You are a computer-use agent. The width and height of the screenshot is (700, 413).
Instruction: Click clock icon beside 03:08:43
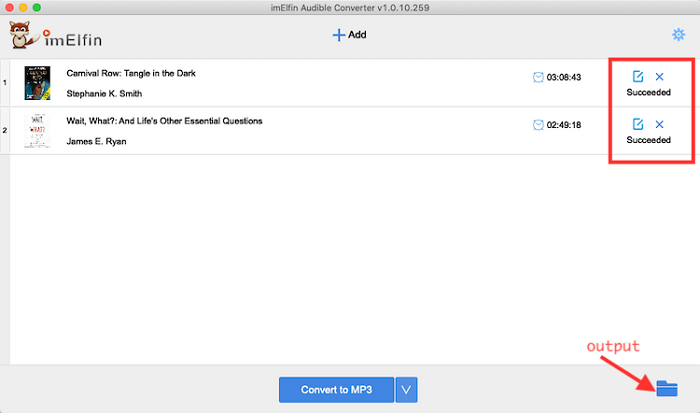point(538,77)
